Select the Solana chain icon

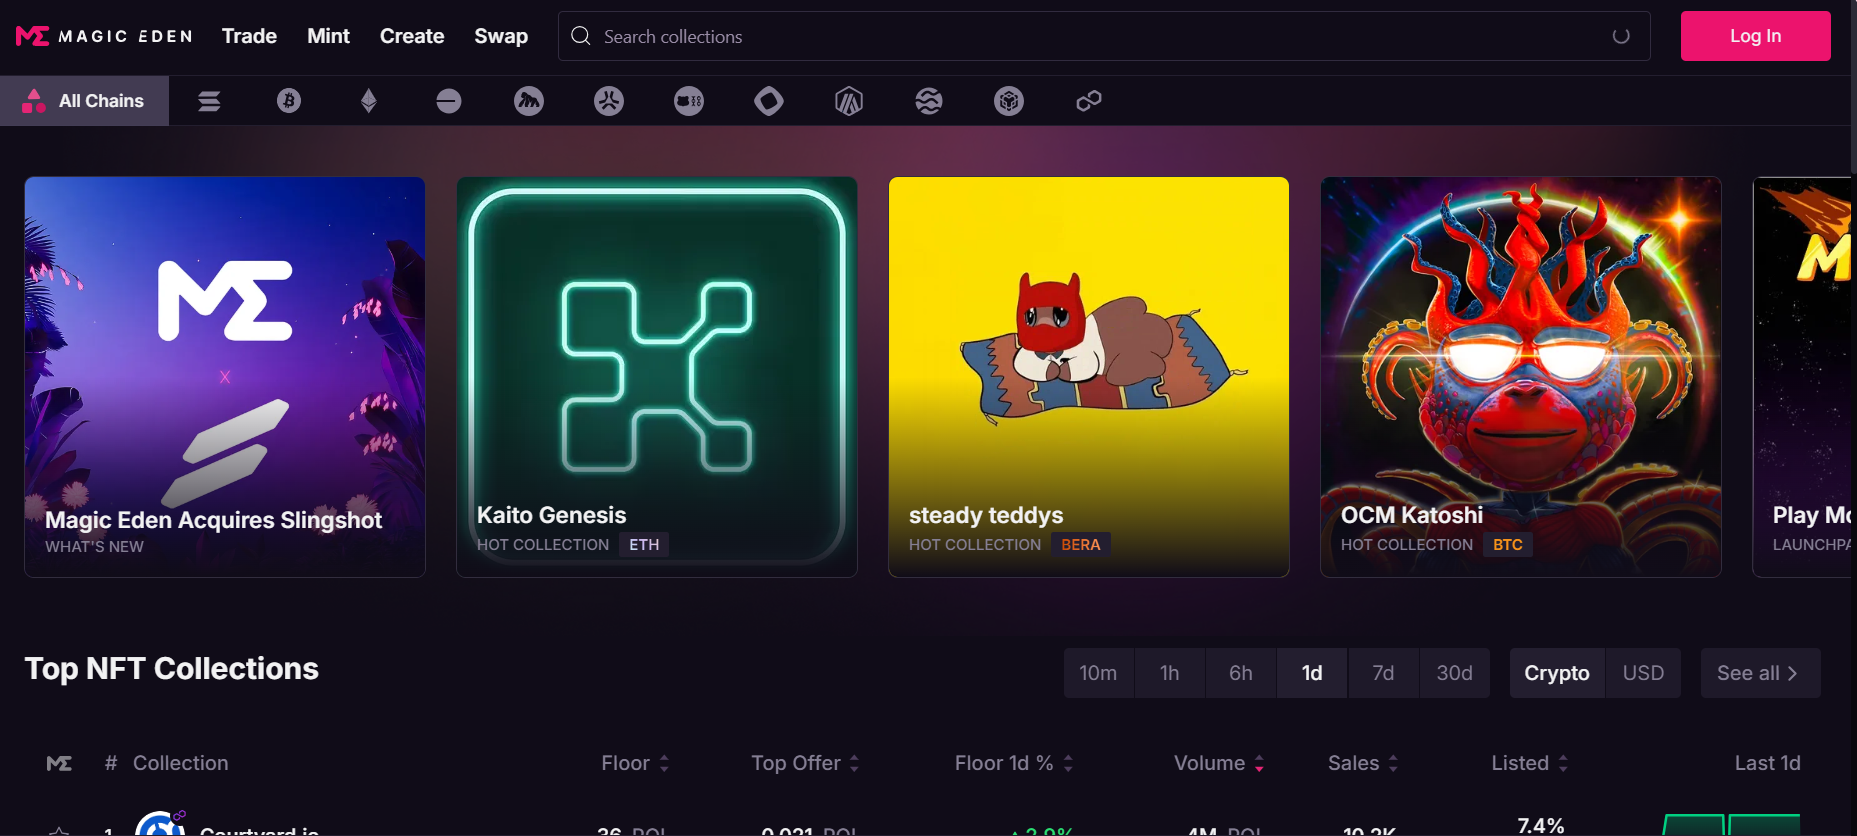pyautogui.click(x=209, y=101)
